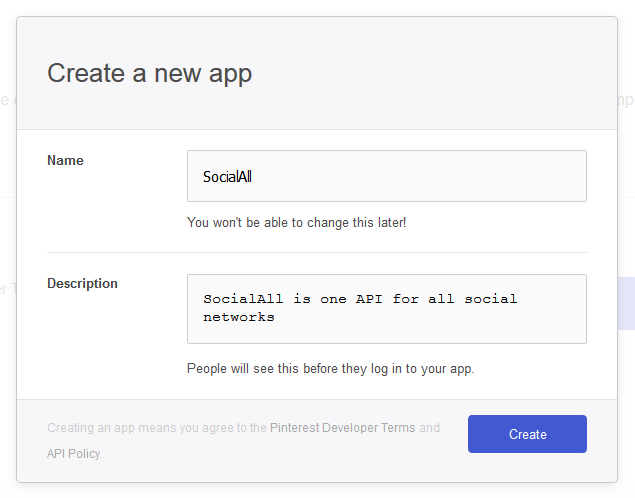Click the divider line between Name and Description
Image resolution: width=635 pixels, height=498 pixels.
coord(317,252)
